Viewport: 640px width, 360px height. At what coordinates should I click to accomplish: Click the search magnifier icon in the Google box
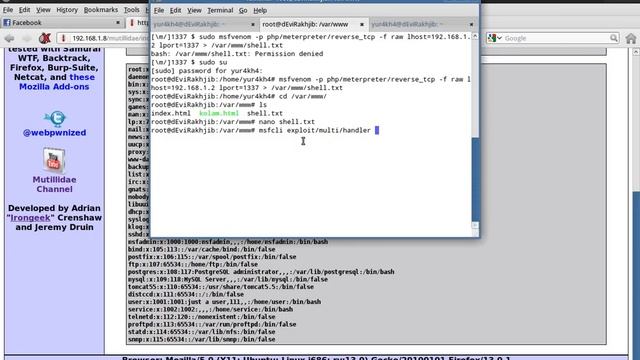tap(614, 38)
